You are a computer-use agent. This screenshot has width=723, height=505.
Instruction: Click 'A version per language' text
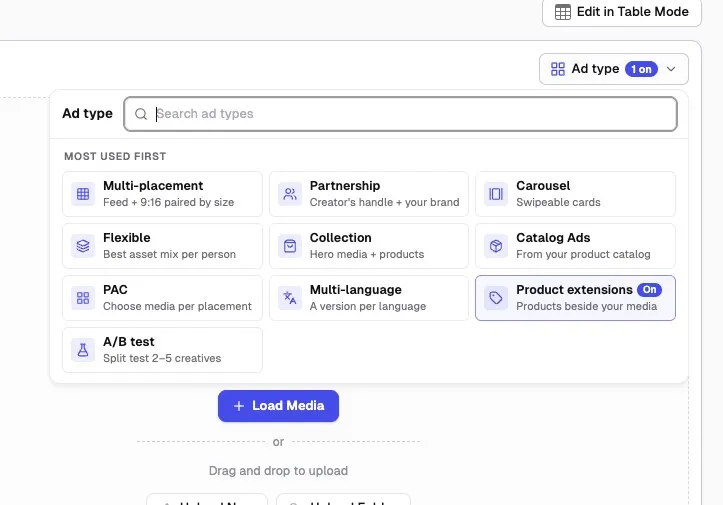(367, 307)
